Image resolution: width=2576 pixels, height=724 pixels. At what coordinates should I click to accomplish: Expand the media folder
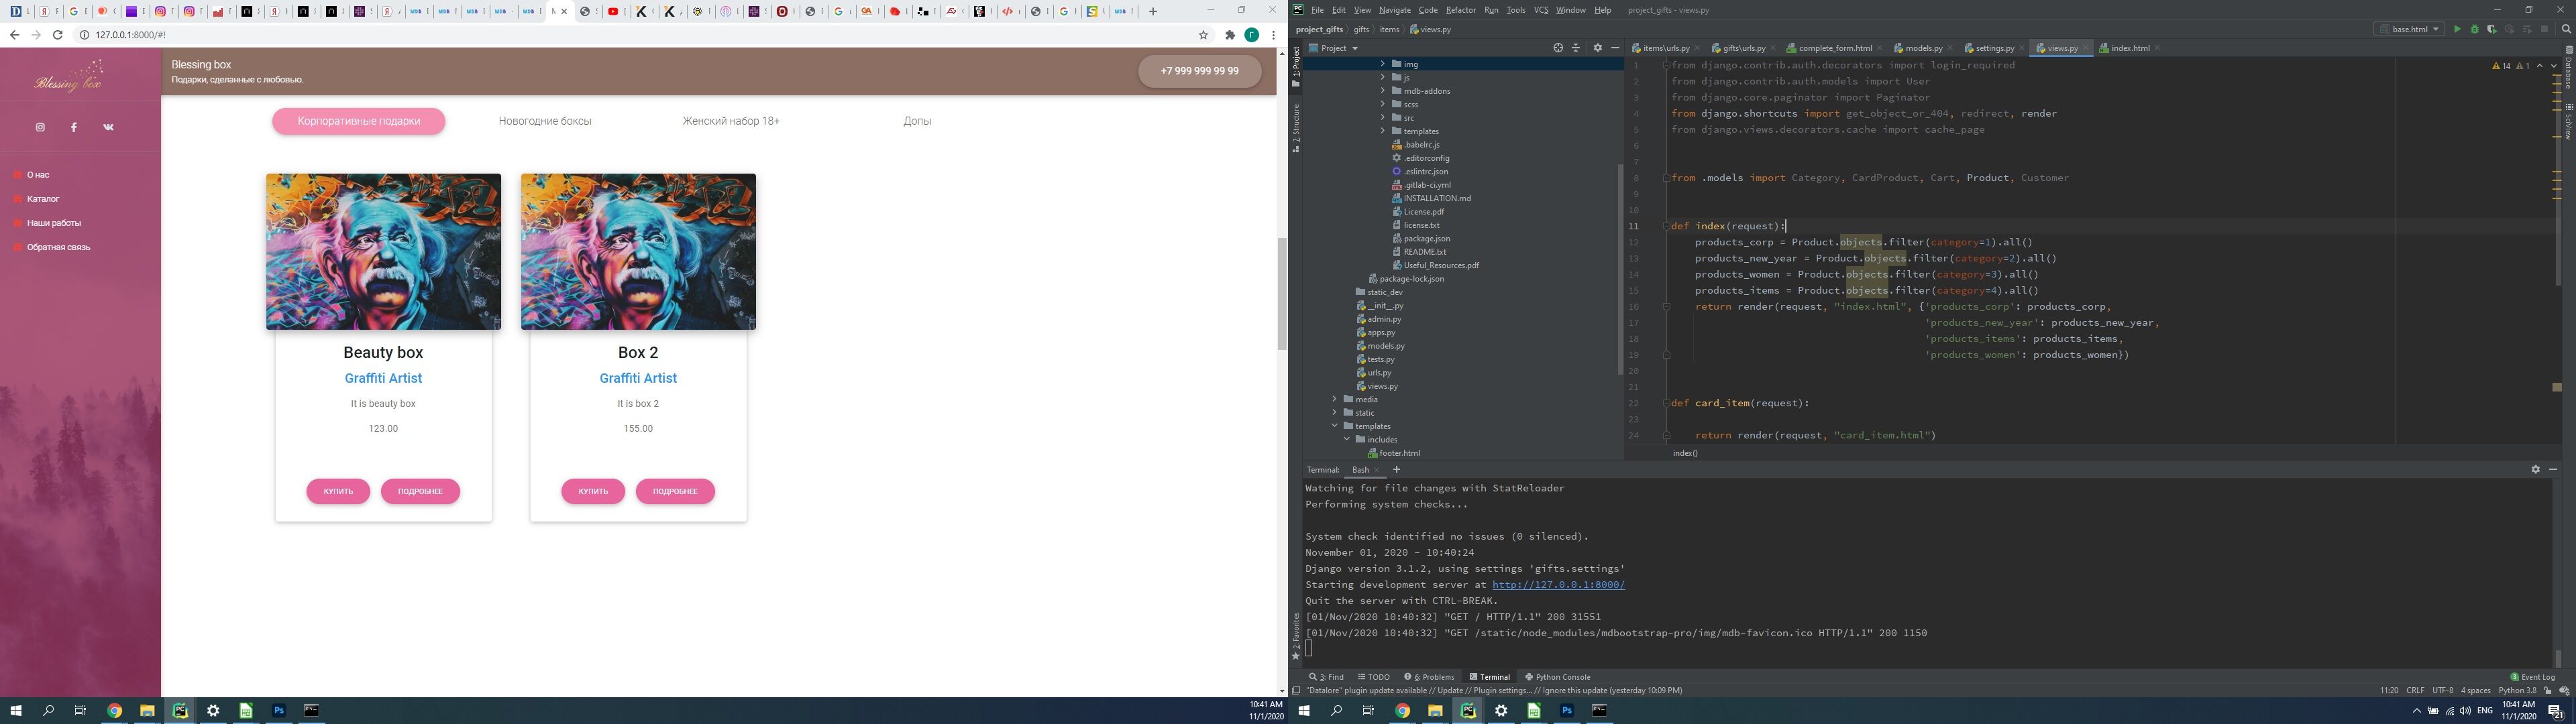coord(1334,399)
